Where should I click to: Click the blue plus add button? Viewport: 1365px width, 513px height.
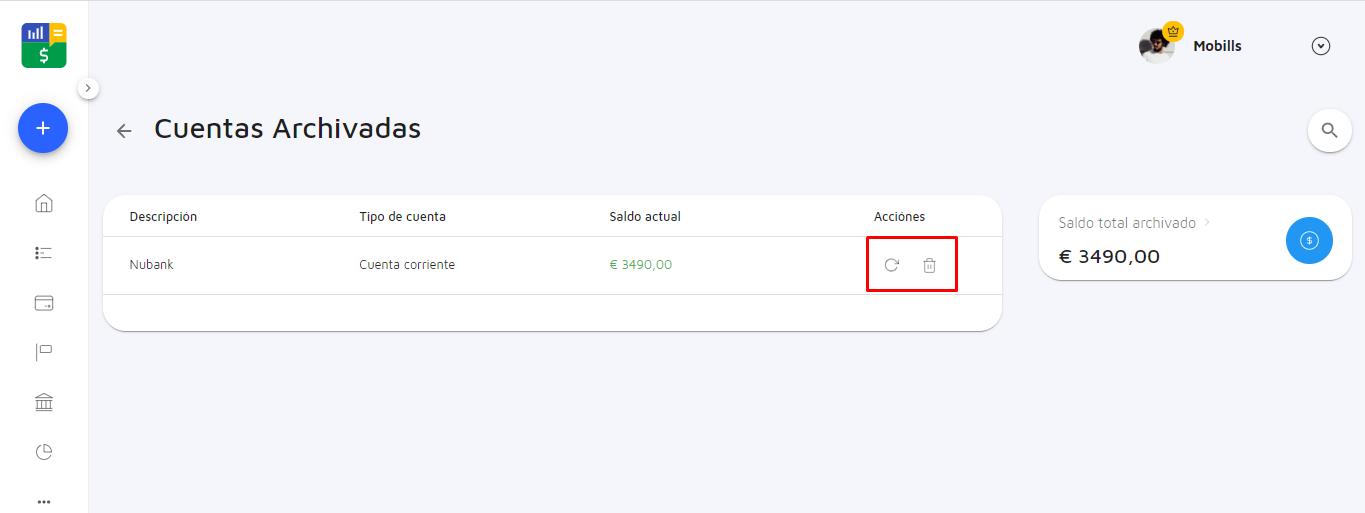click(43, 128)
